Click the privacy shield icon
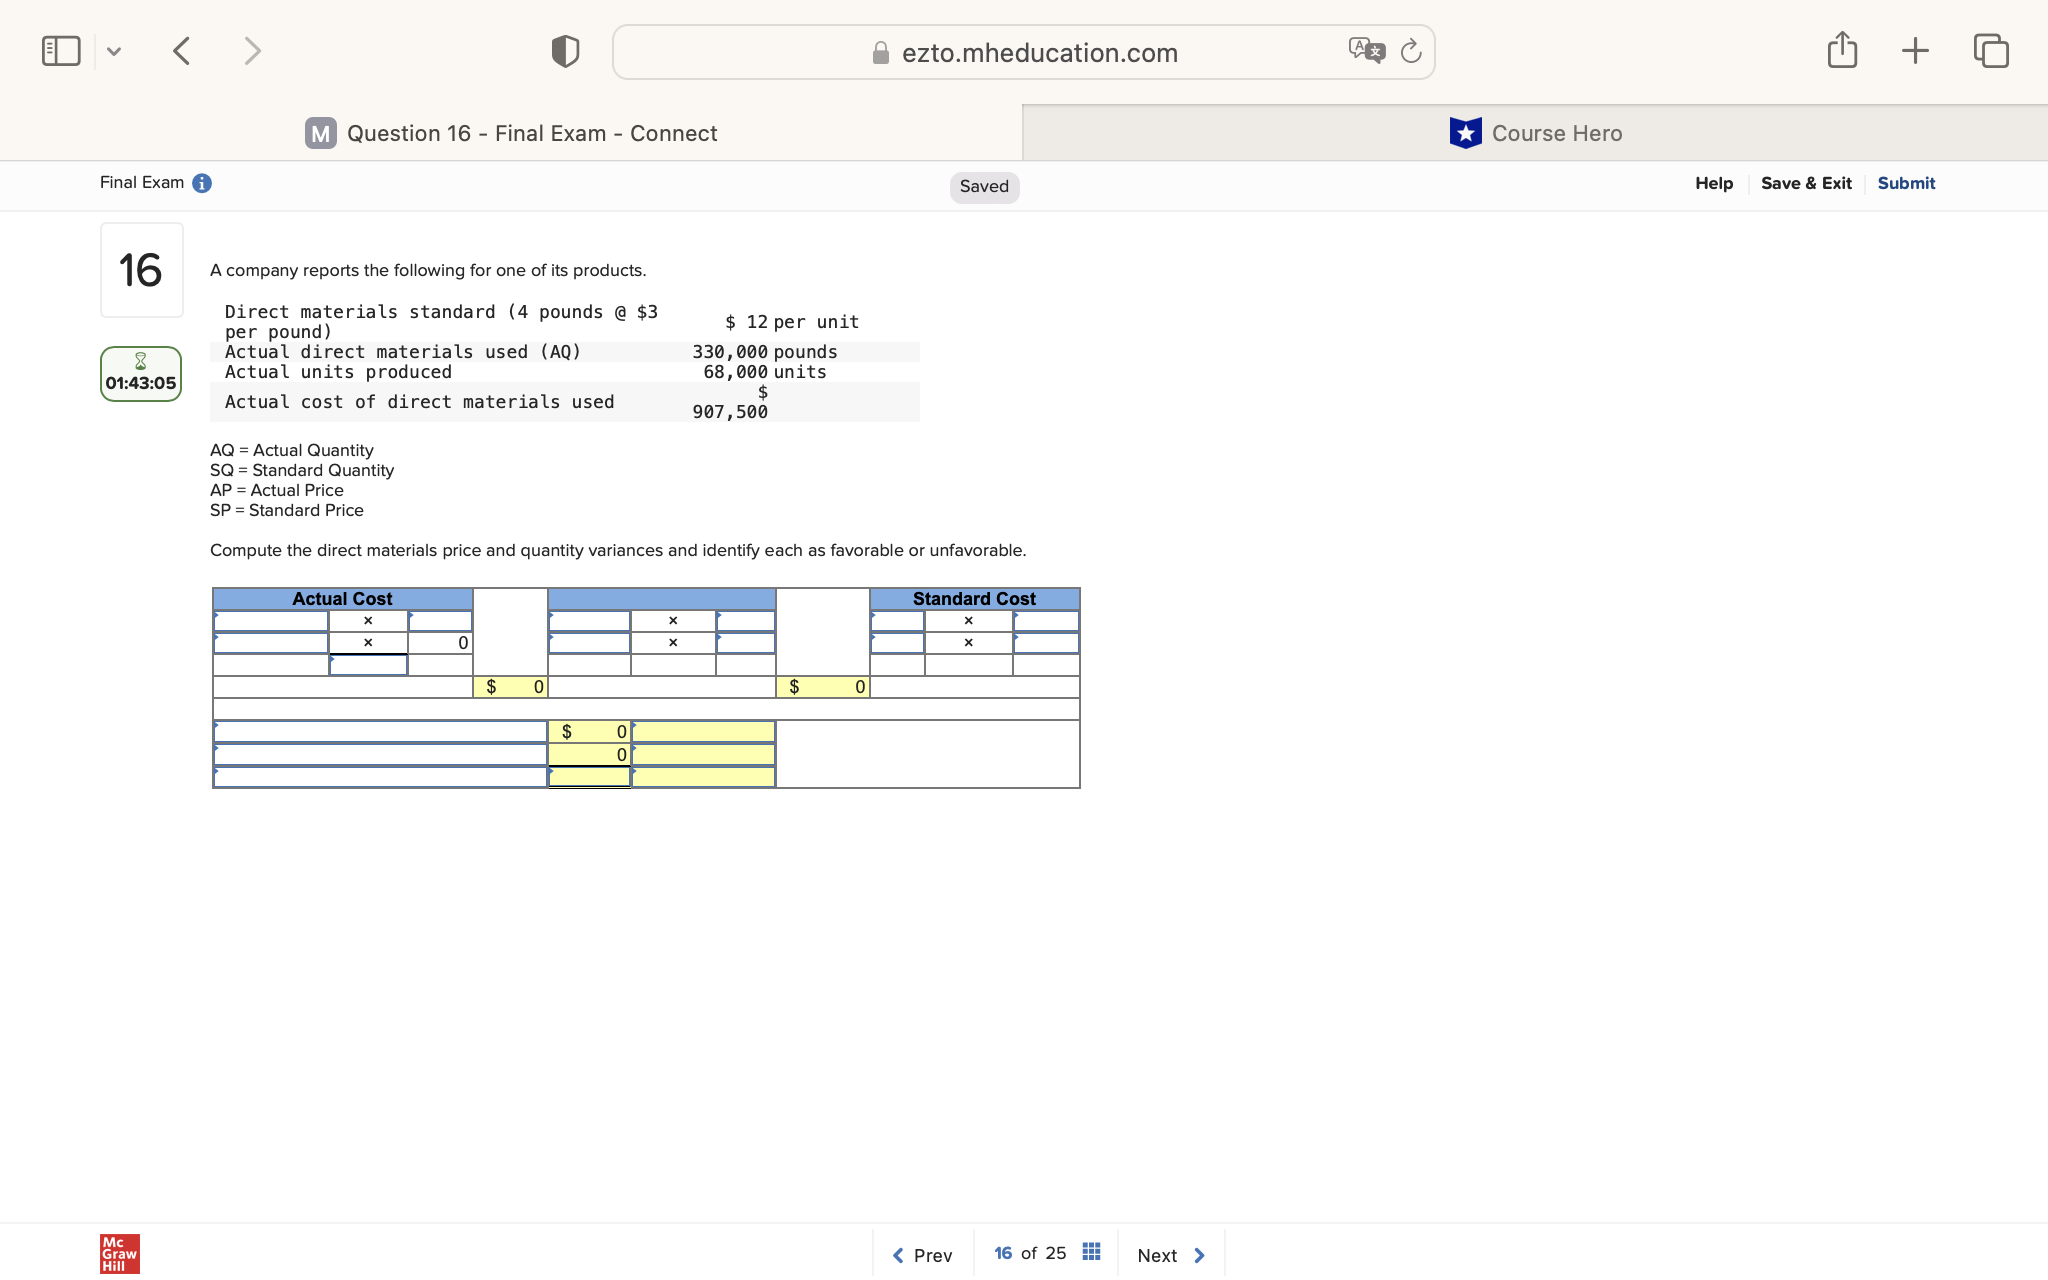 point(565,51)
